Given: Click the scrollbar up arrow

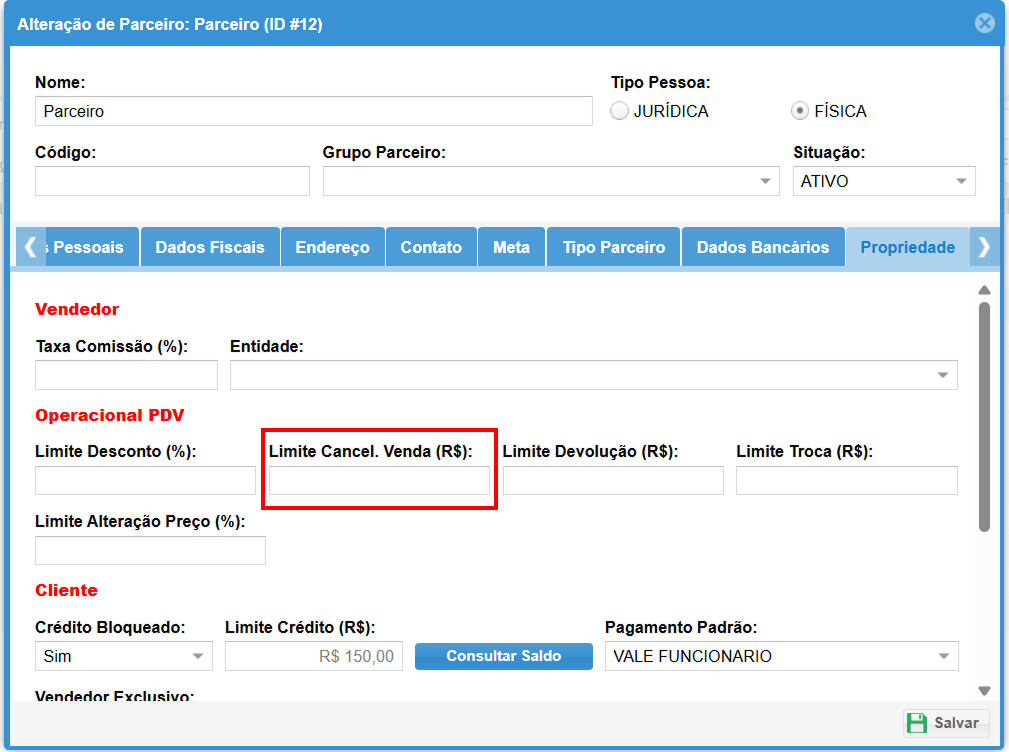Looking at the screenshot, I should 984,291.
